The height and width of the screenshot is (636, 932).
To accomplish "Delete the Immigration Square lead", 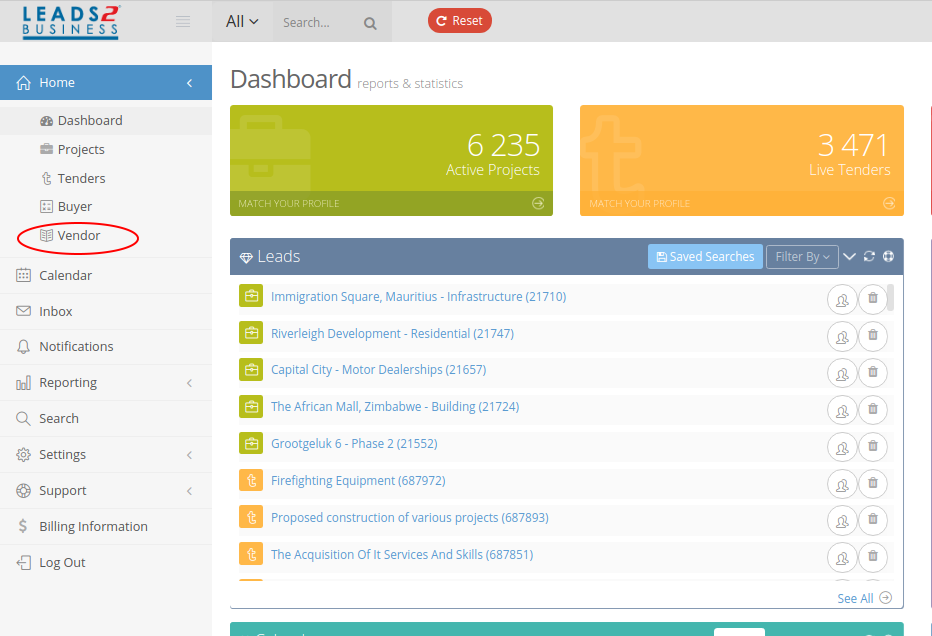I will pyautogui.click(x=873, y=299).
